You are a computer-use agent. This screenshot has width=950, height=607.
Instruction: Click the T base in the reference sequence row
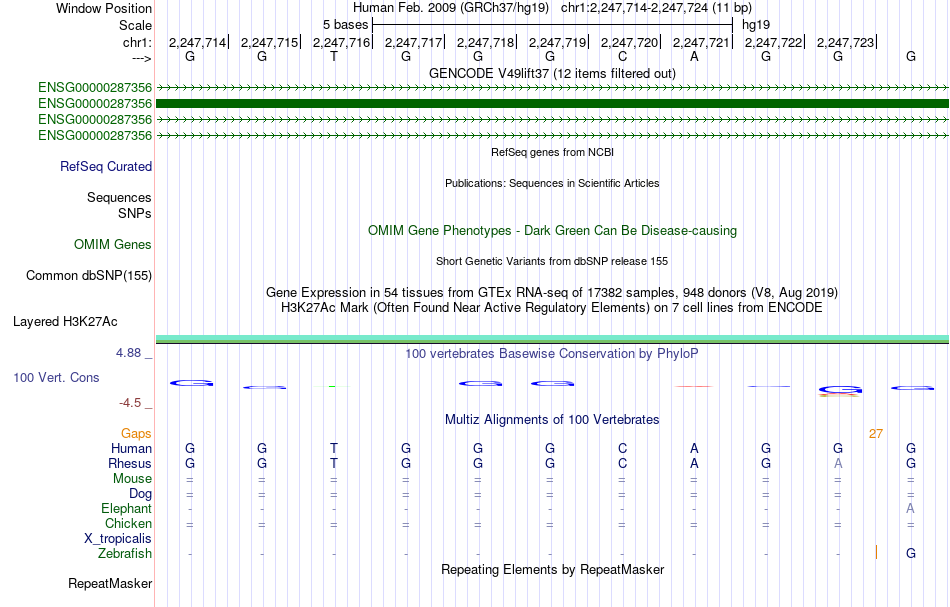point(334,56)
